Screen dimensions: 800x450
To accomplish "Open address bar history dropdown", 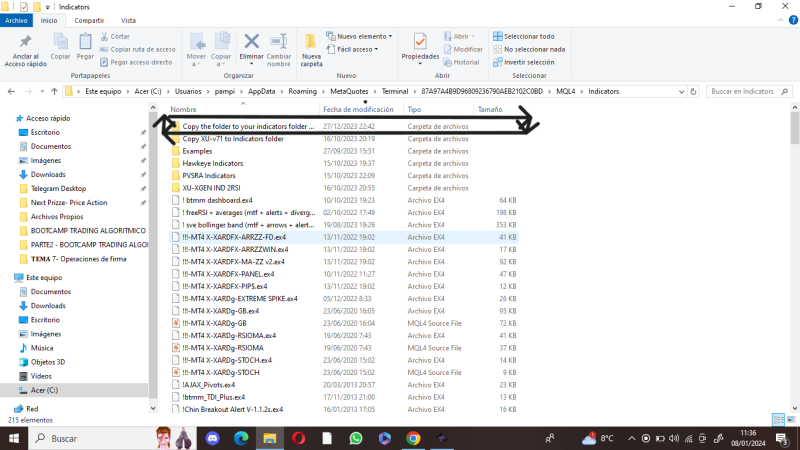I will [681, 92].
